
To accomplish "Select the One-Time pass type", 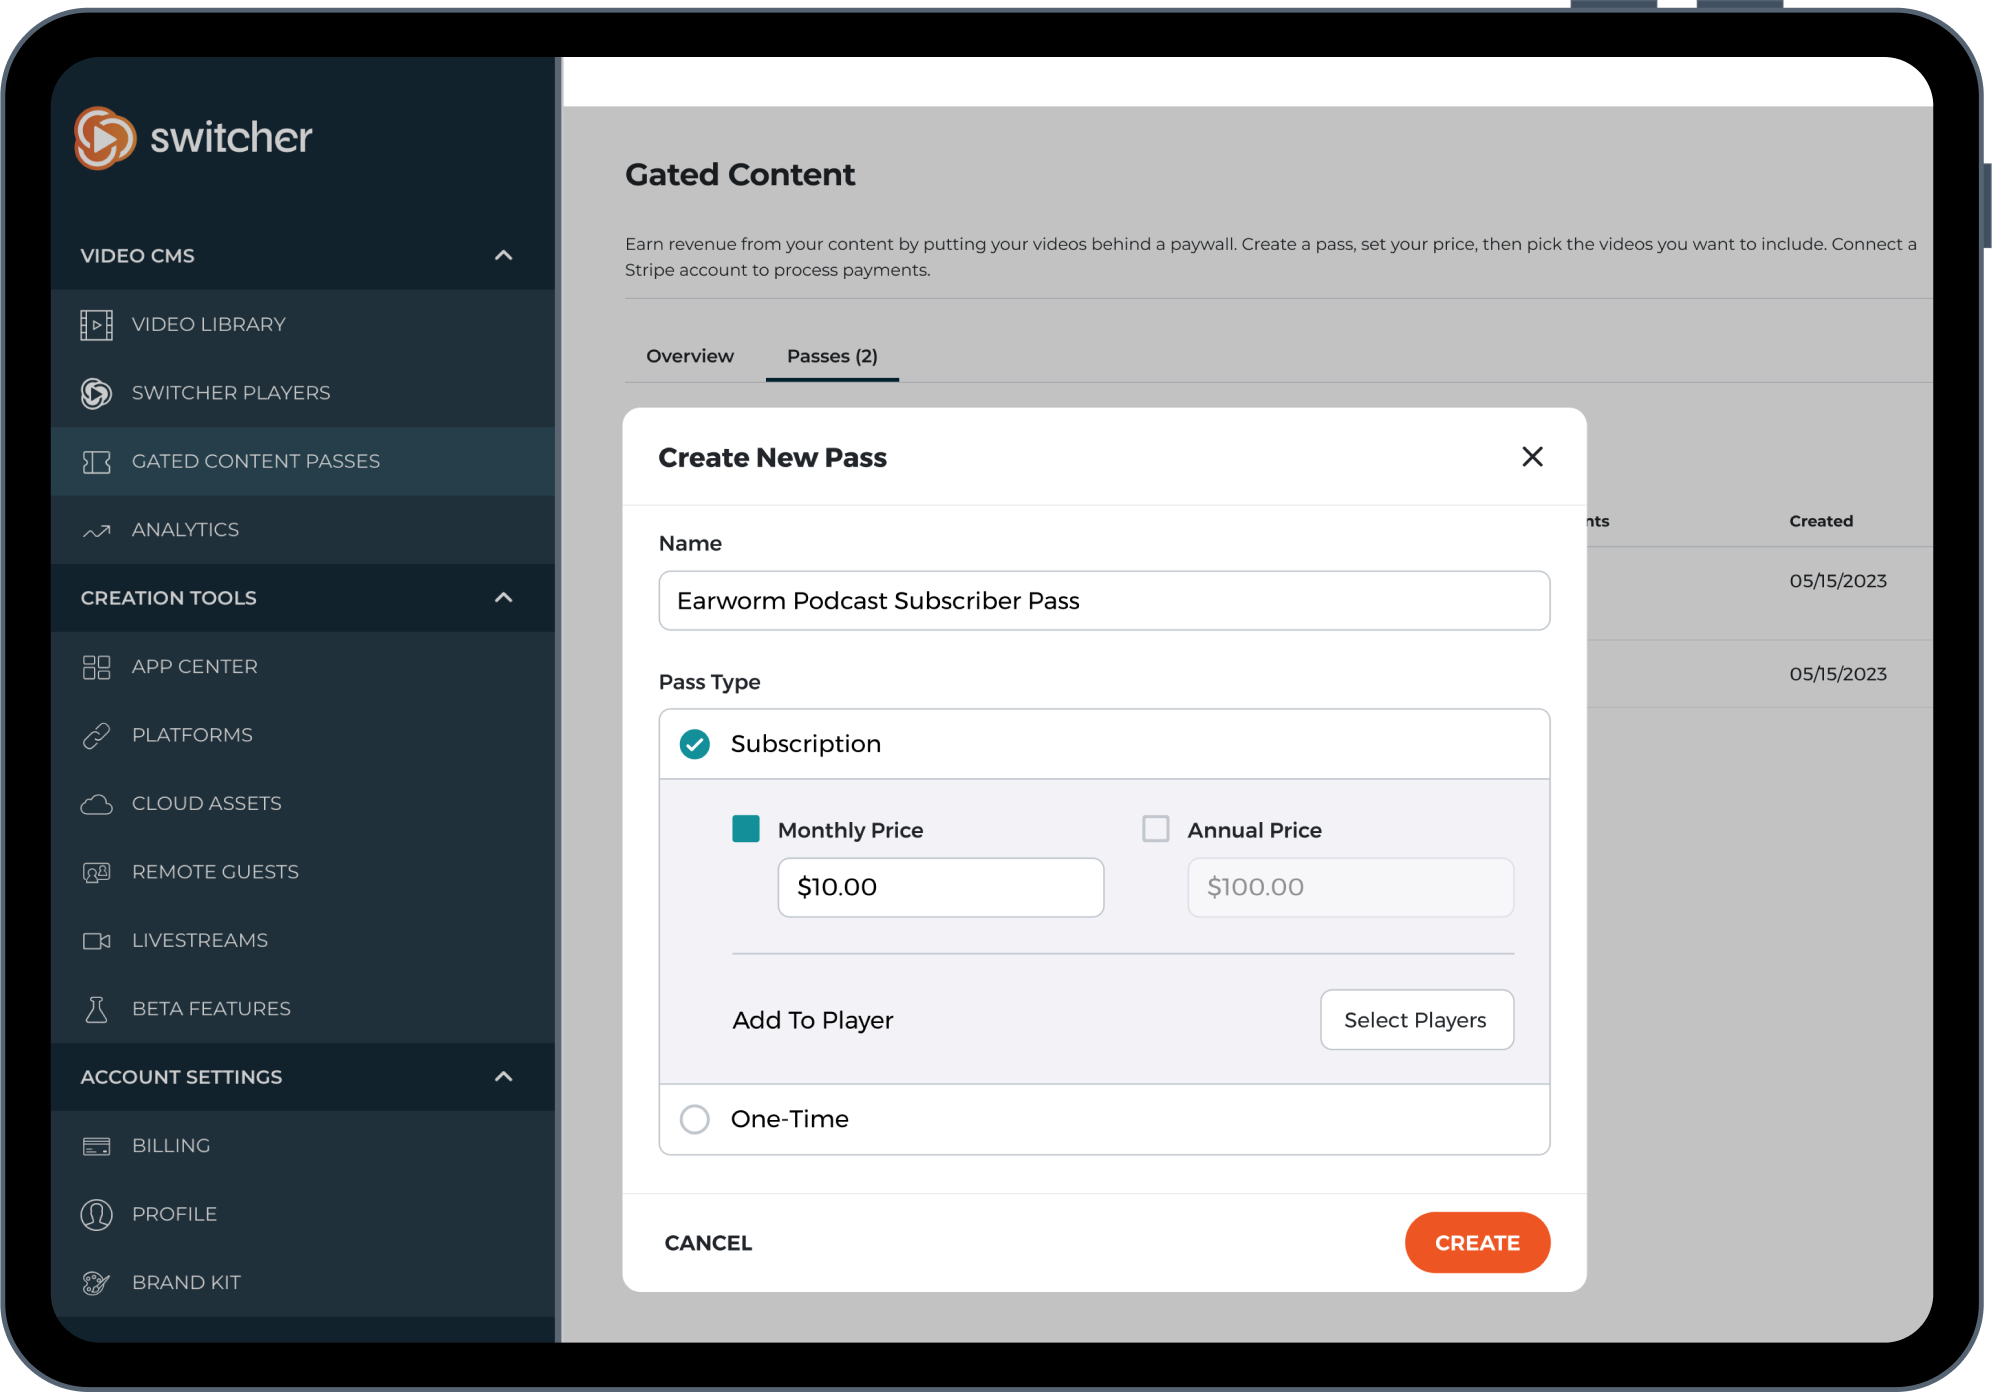I will click(695, 1119).
